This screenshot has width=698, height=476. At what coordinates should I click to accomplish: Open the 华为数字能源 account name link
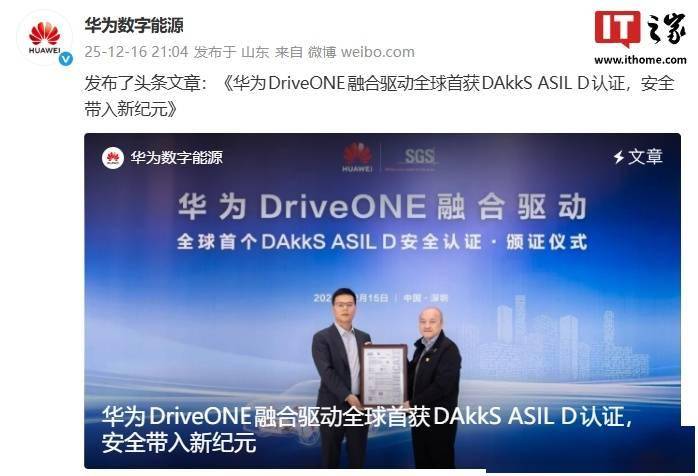(x=134, y=25)
